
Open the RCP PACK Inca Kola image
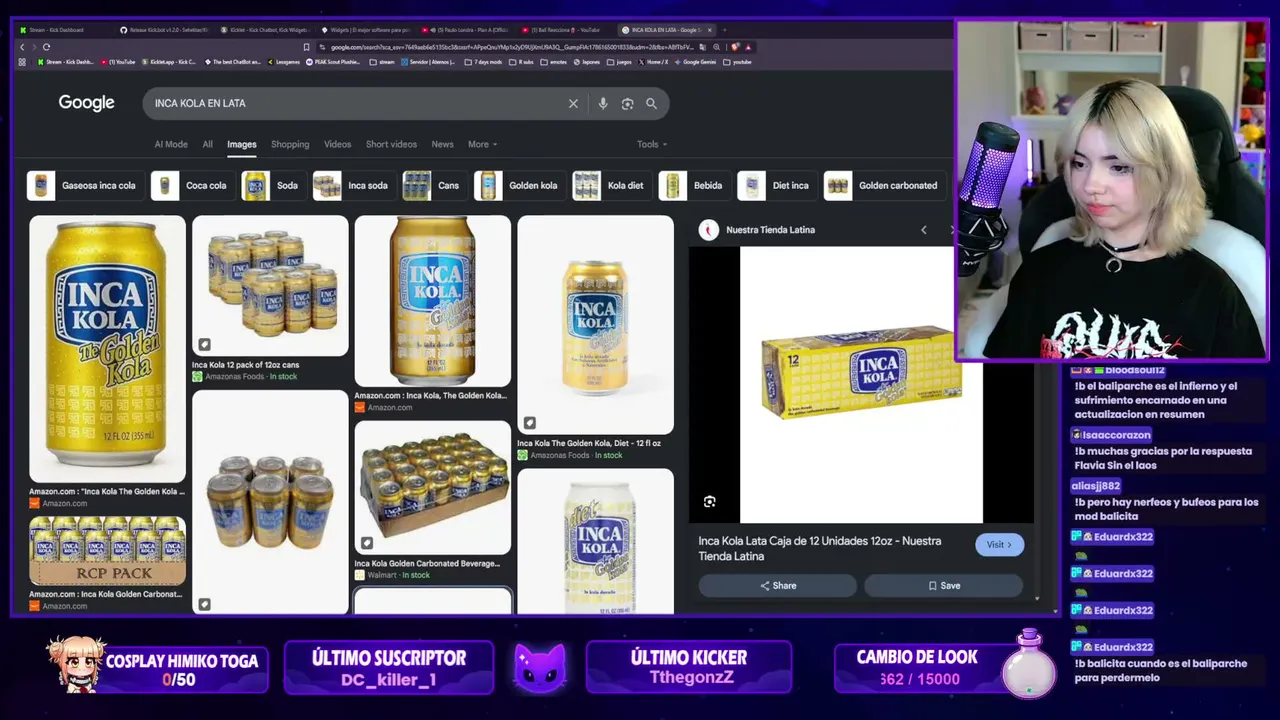point(107,551)
